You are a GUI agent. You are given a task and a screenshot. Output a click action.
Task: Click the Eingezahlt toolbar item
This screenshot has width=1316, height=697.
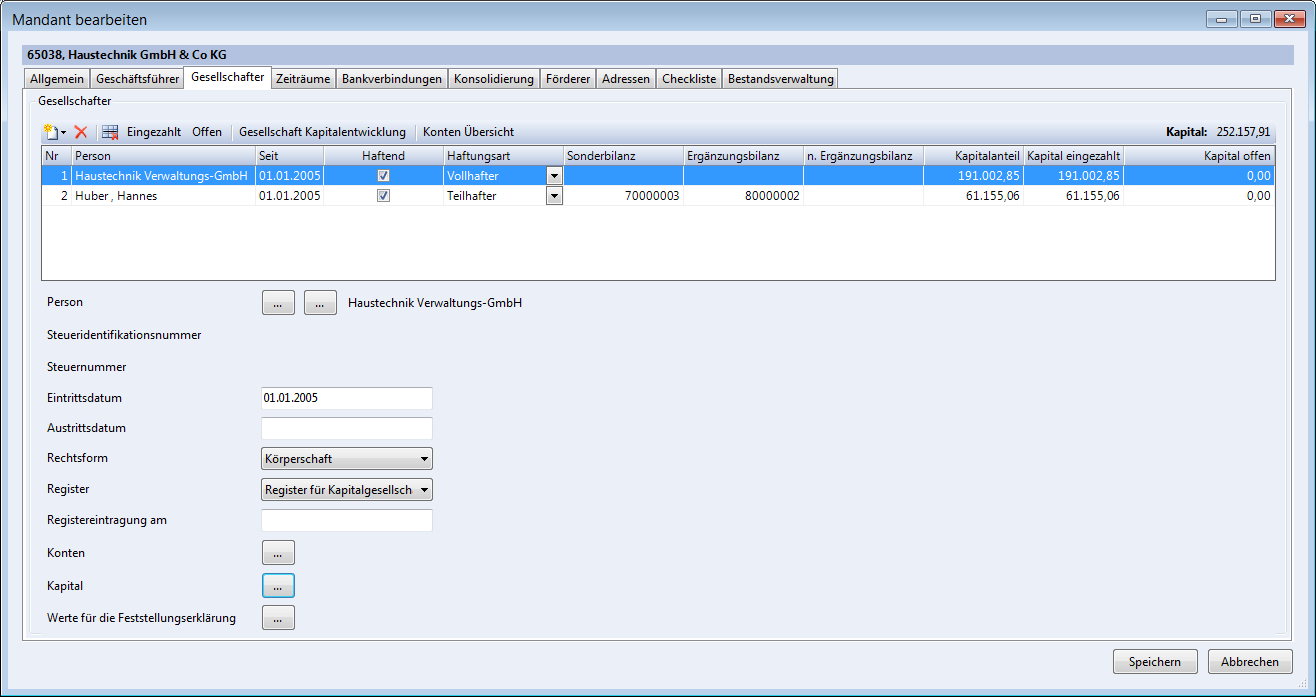(153, 132)
